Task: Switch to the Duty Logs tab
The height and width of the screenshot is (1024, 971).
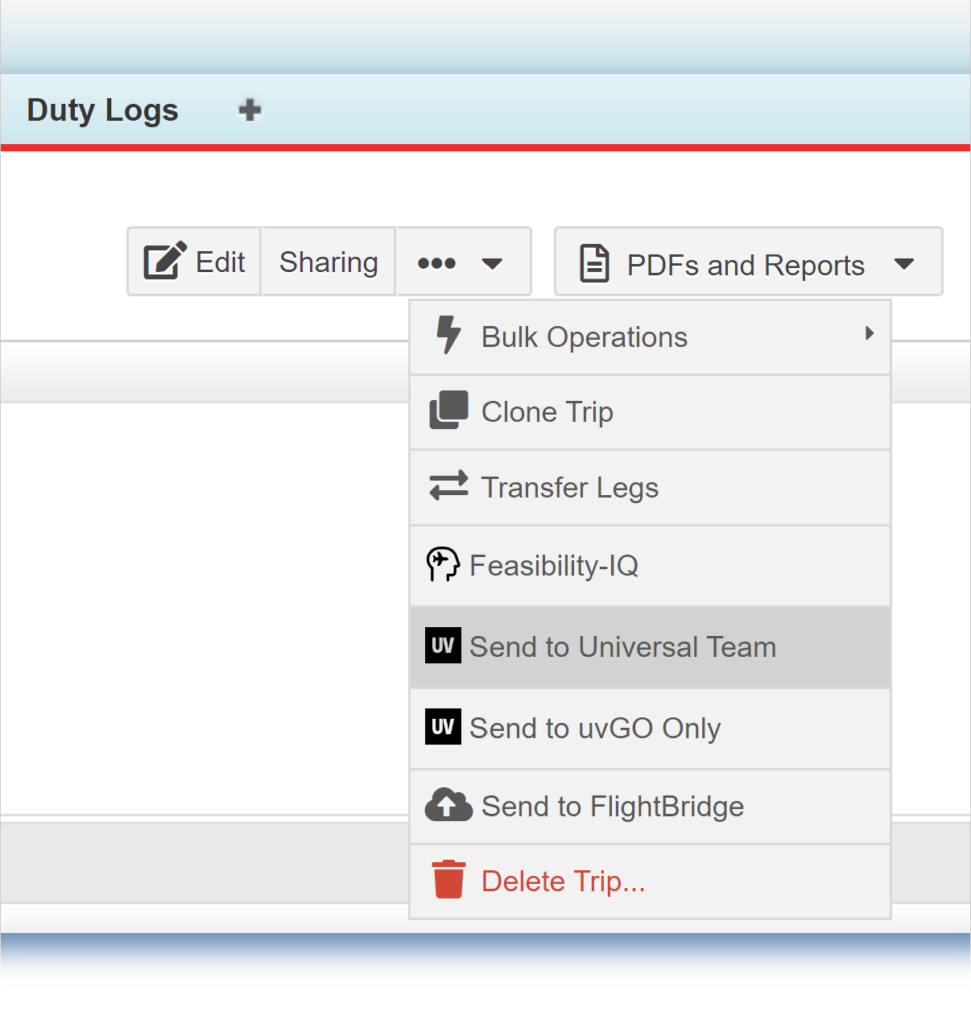Action: tap(103, 110)
